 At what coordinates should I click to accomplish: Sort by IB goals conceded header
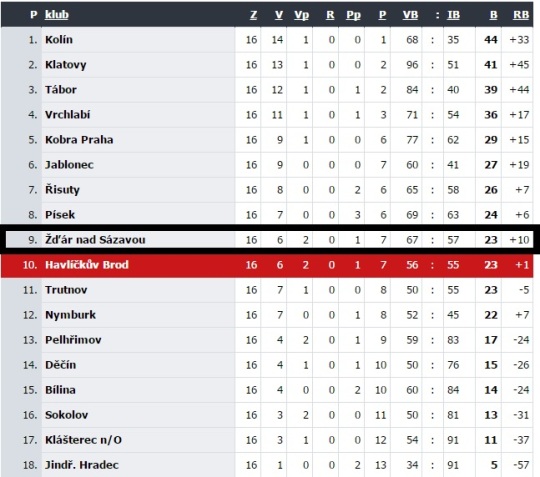454,15
